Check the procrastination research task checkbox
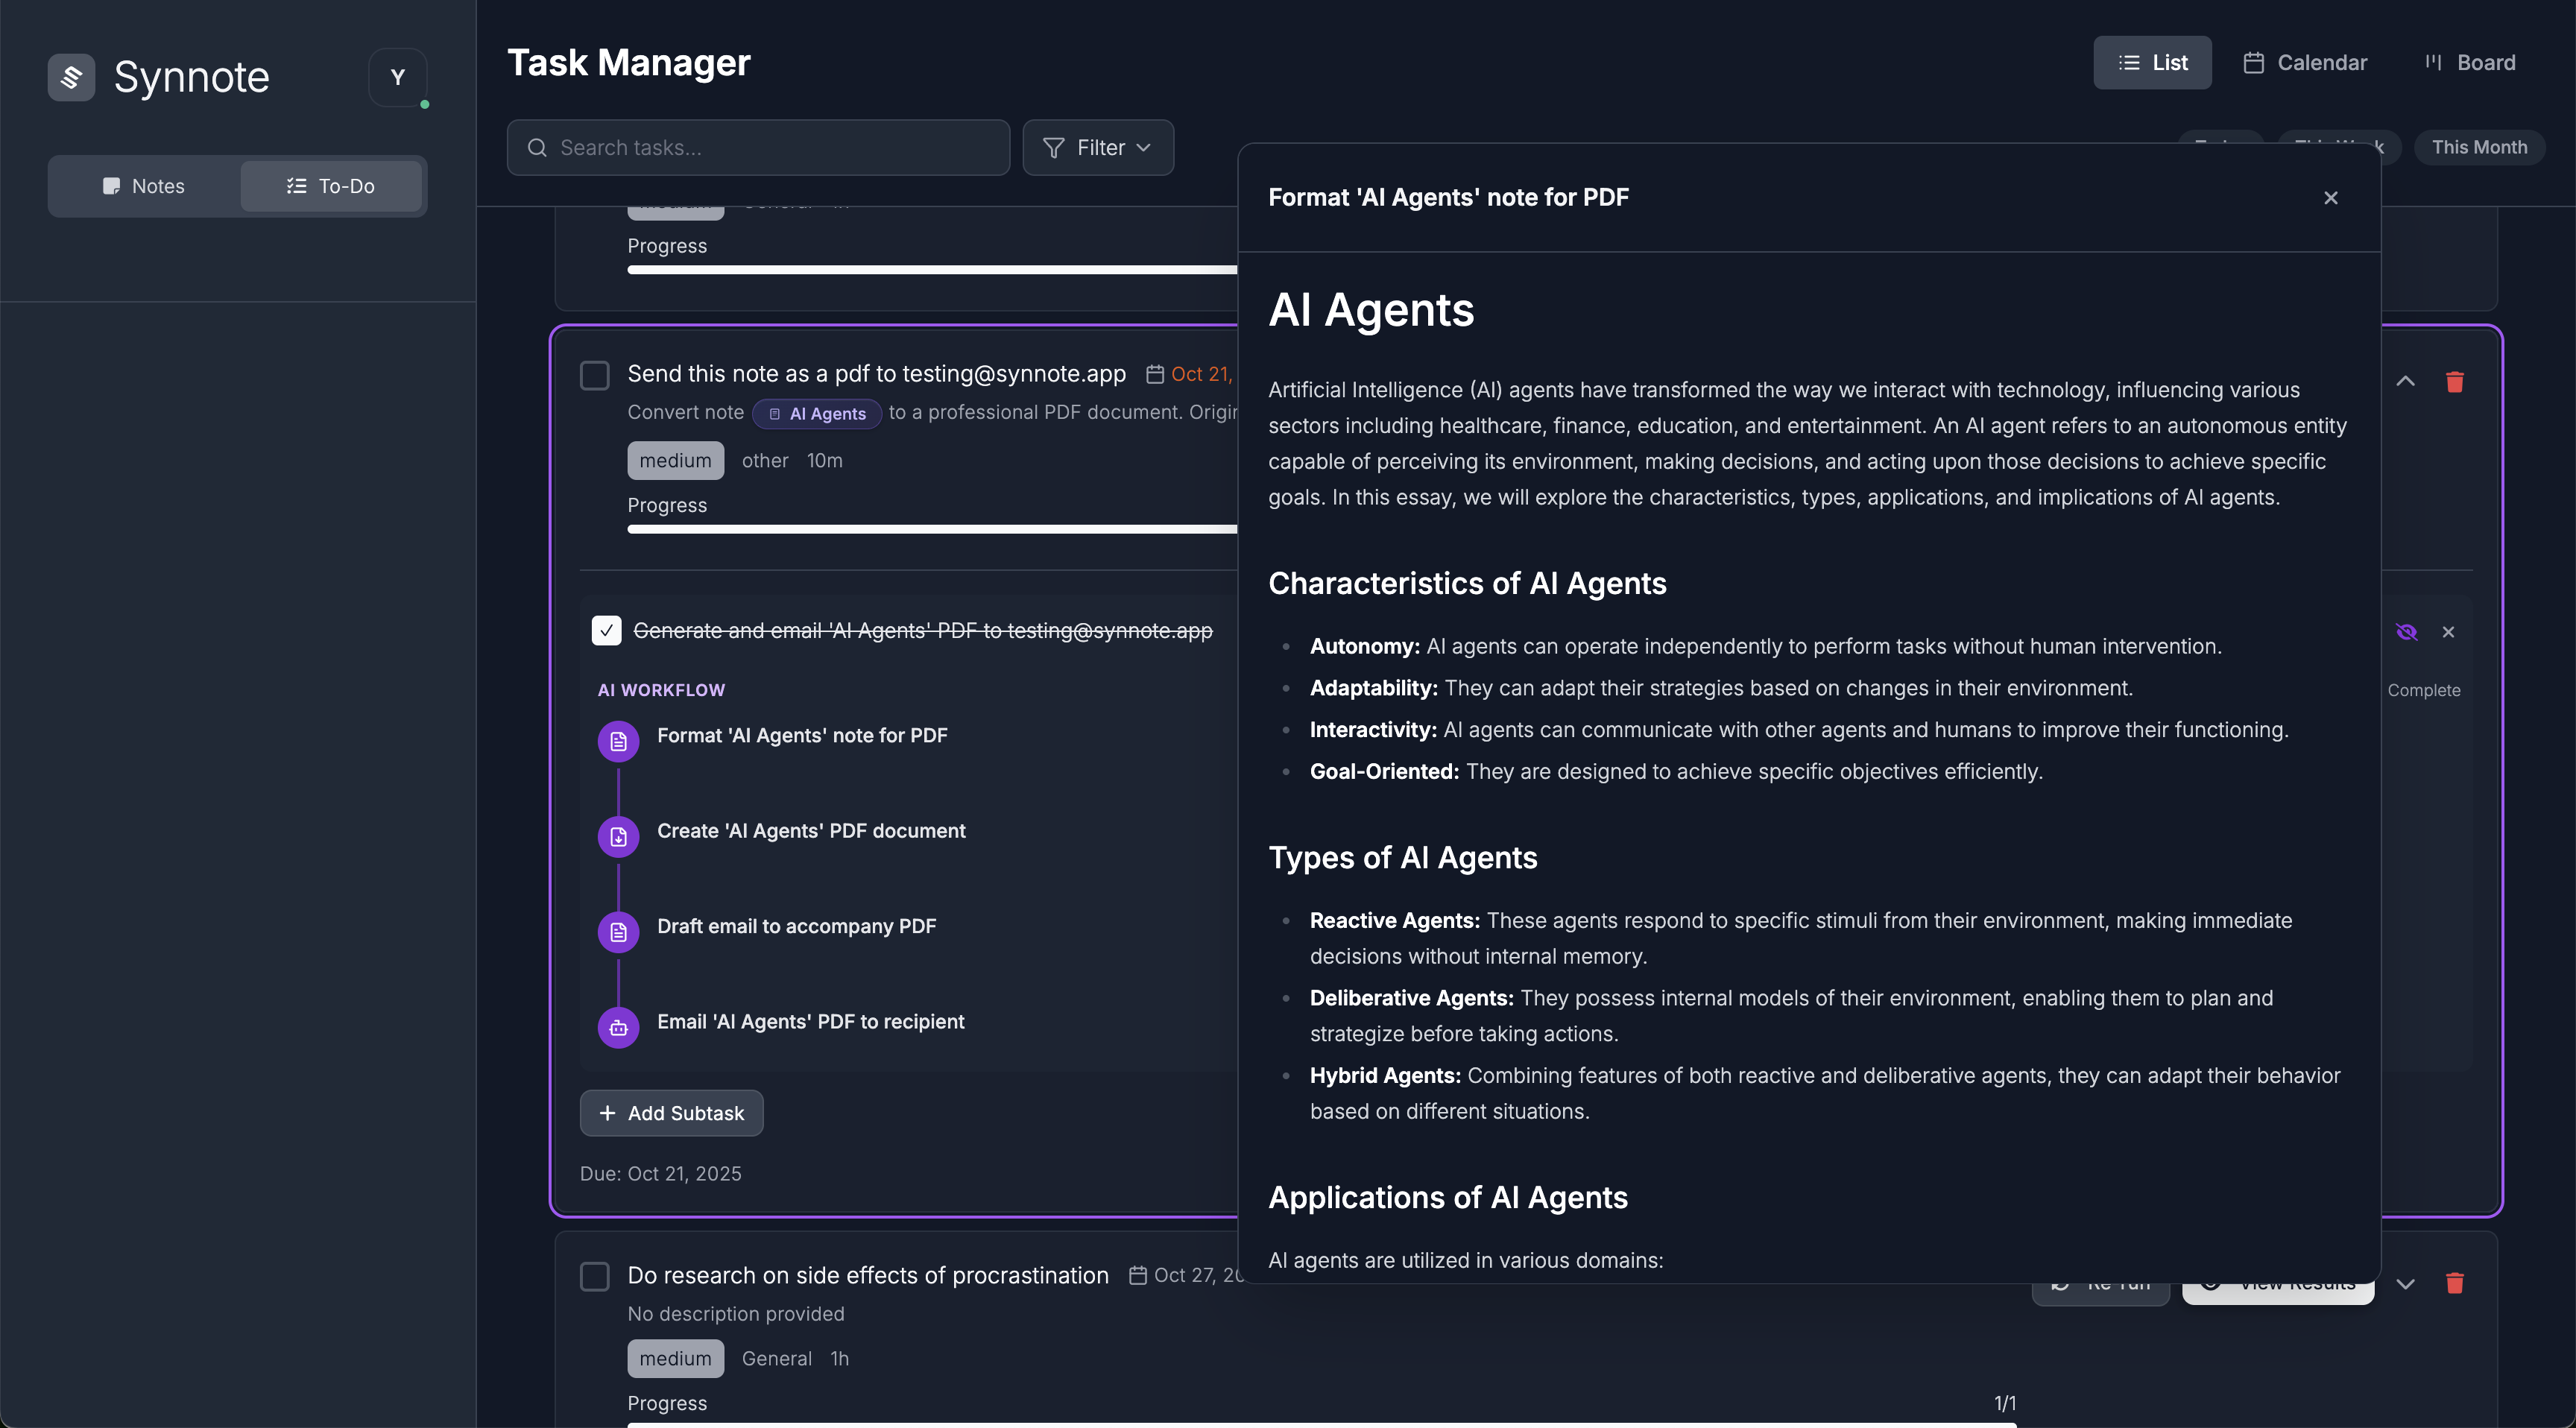Viewport: 2576px width, 1428px height. [595, 1276]
